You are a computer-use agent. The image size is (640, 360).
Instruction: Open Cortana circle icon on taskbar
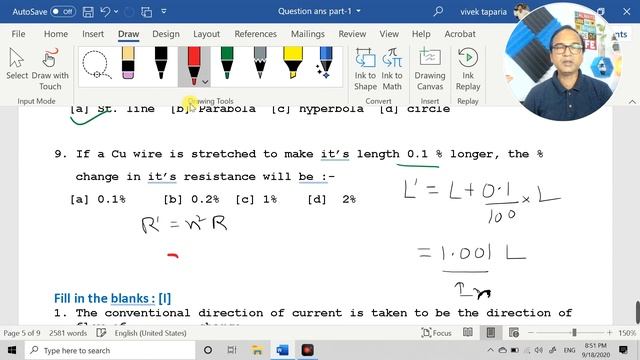(x=208, y=350)
